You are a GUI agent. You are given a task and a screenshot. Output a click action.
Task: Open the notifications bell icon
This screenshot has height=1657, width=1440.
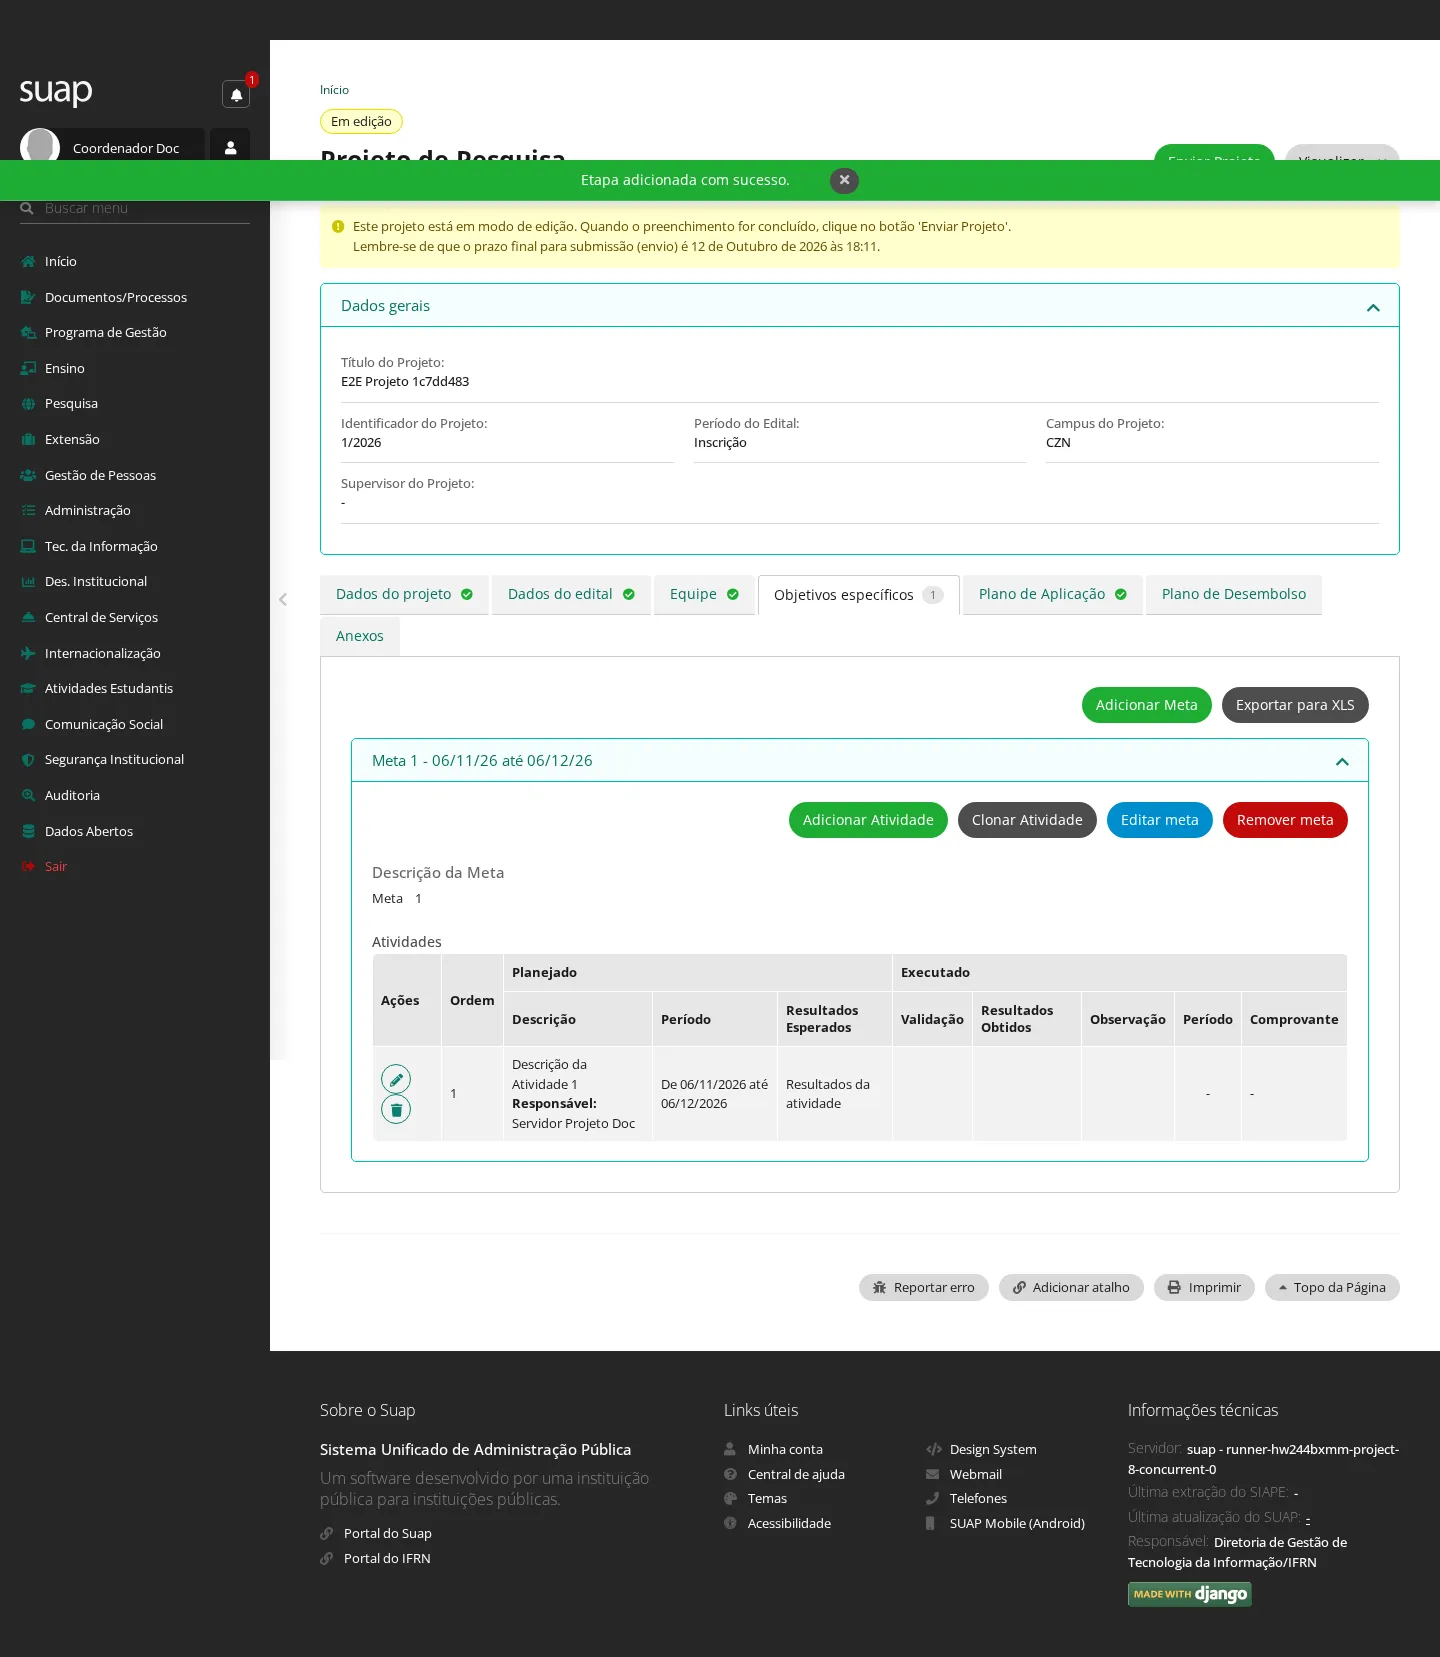(236, 95)
